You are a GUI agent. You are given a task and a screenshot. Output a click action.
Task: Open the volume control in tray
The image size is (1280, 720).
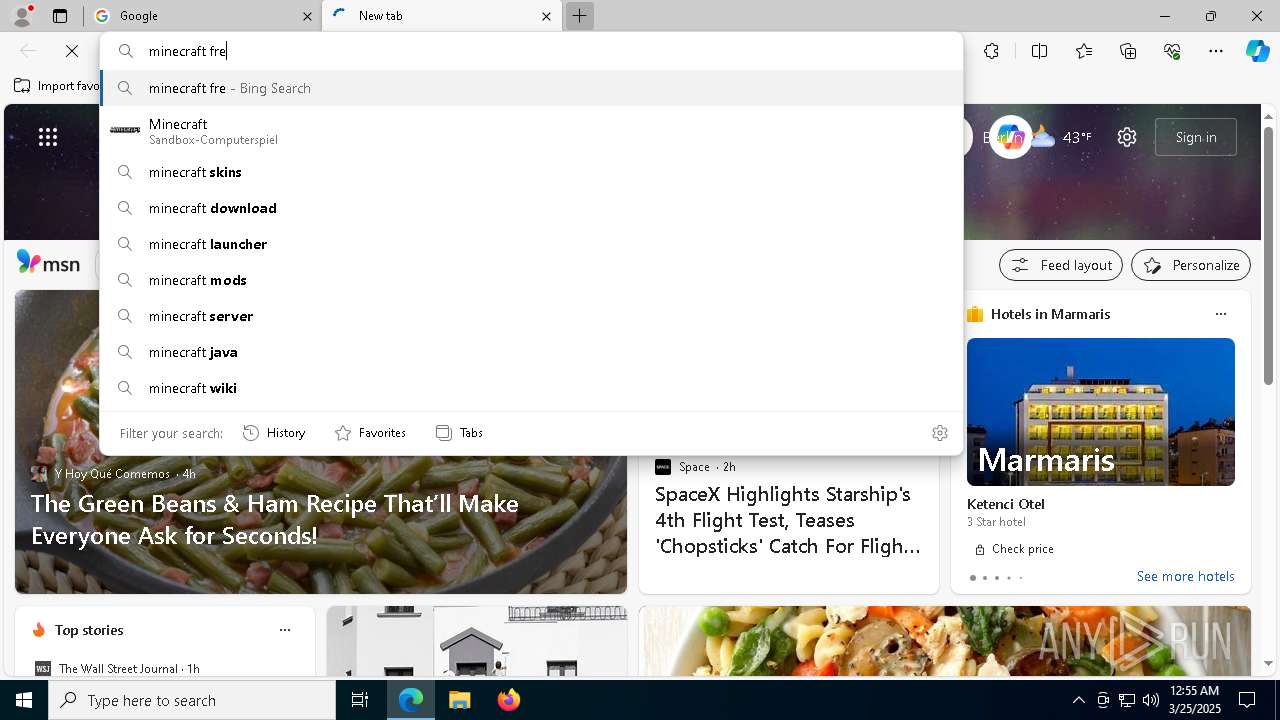click(1150, 700)
